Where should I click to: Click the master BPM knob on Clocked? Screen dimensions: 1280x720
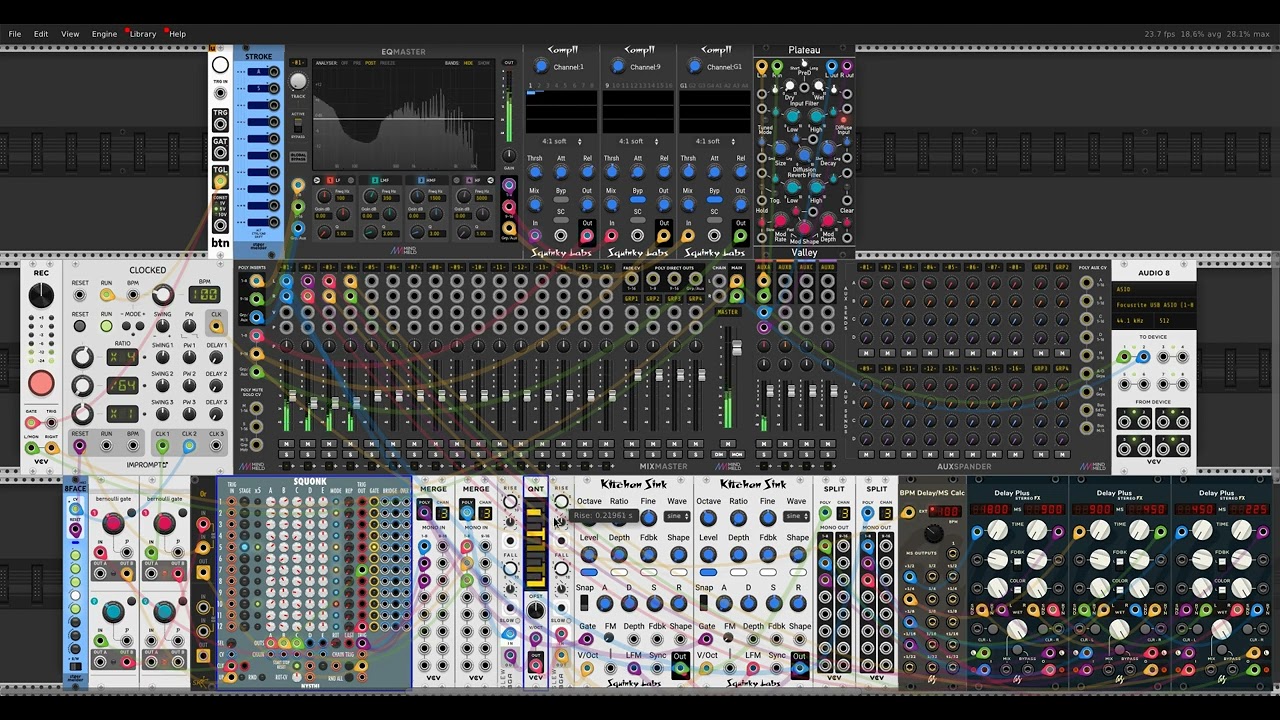point(162,295)
